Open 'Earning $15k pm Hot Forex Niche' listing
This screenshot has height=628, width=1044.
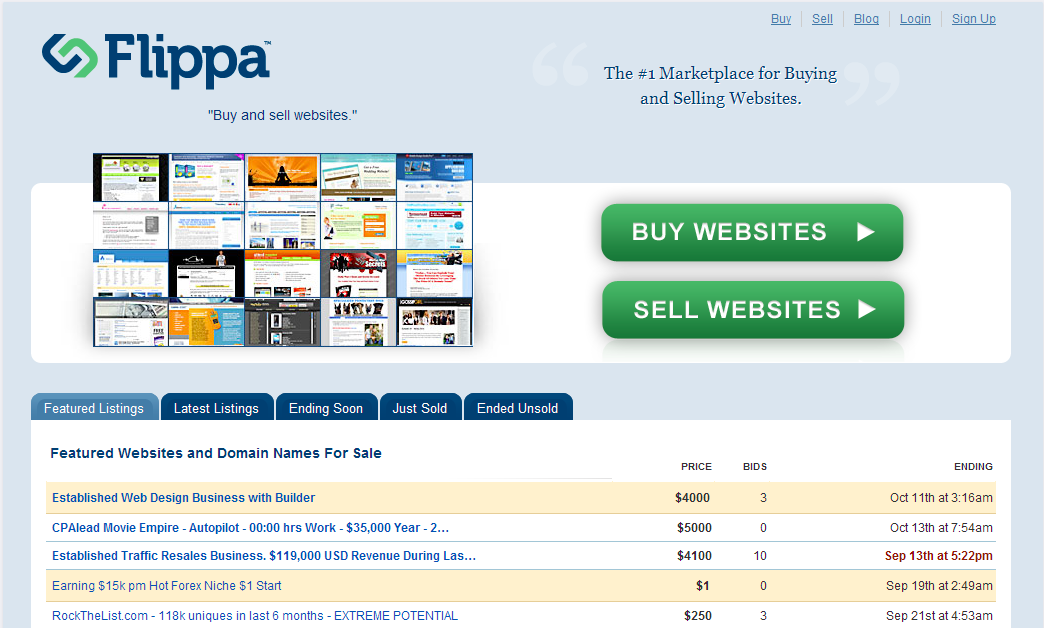[x=166, y=585]
